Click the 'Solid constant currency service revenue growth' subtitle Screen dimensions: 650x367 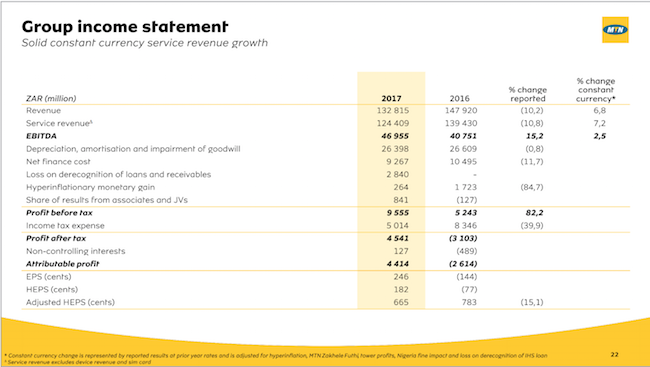pyautogui.click(x=145, y=43)
